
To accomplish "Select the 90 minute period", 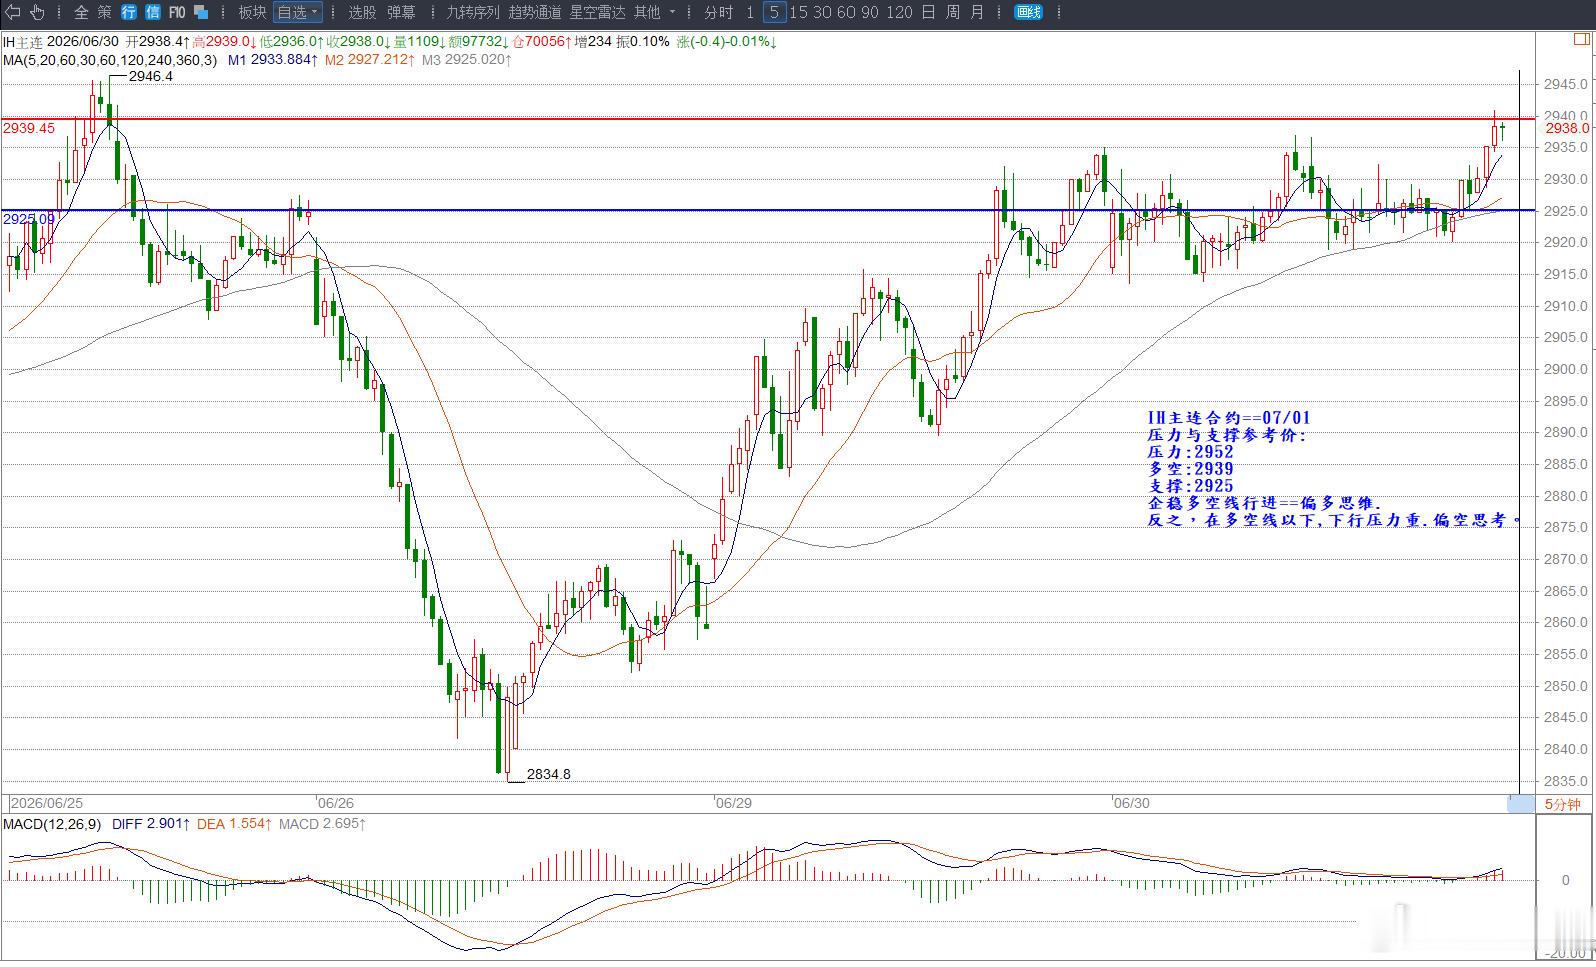I will (870, 12).
